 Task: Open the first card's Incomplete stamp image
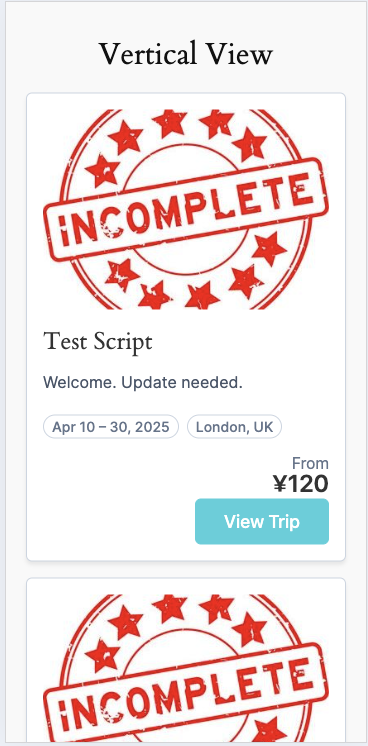(x=186, y=209)
